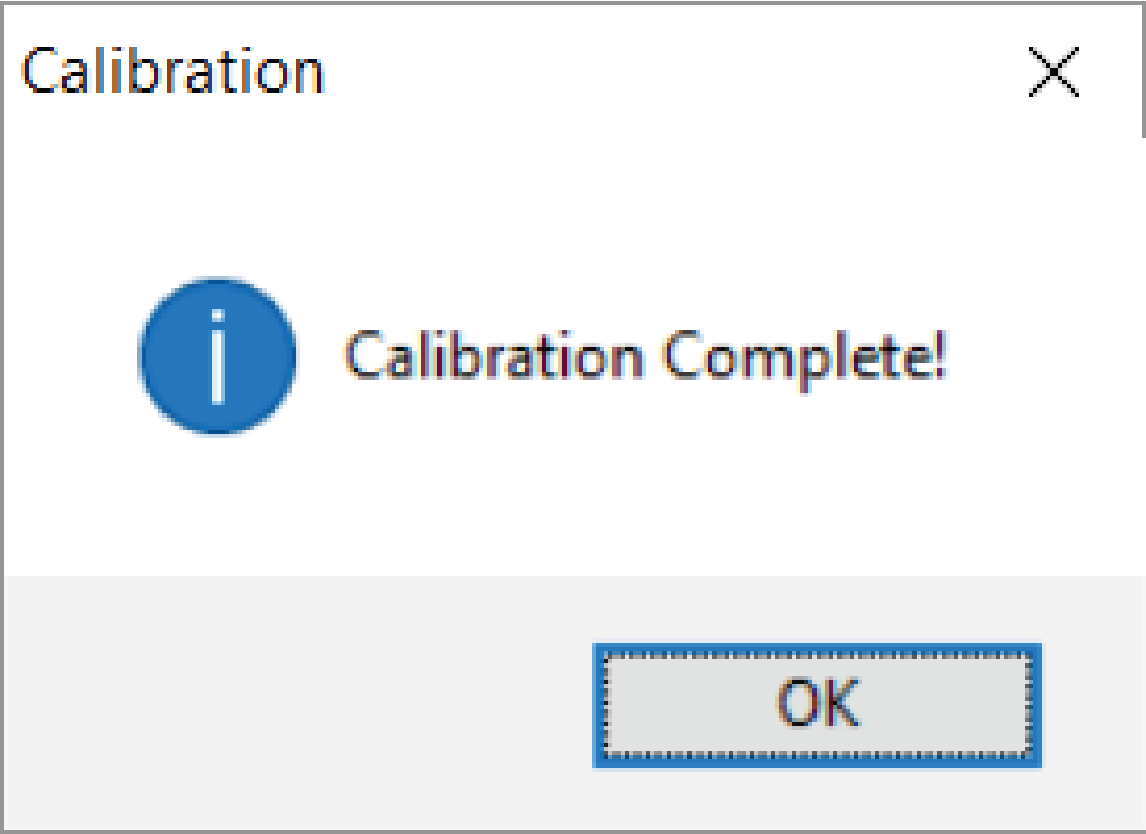Viewport: 1146px width, 834px height.
Task: Acknowledge the Calibration Complete notification
Action: pos(817,705)
